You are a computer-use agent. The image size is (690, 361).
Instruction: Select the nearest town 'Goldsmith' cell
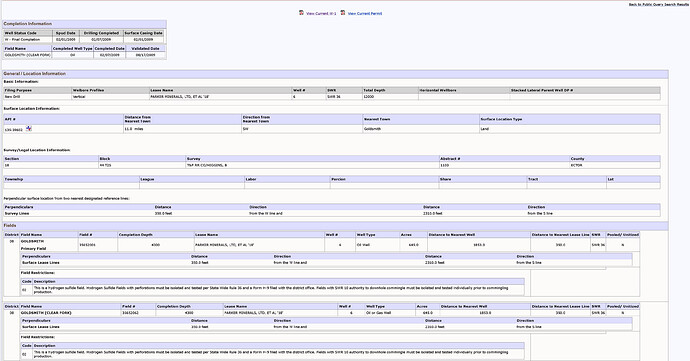421,129
